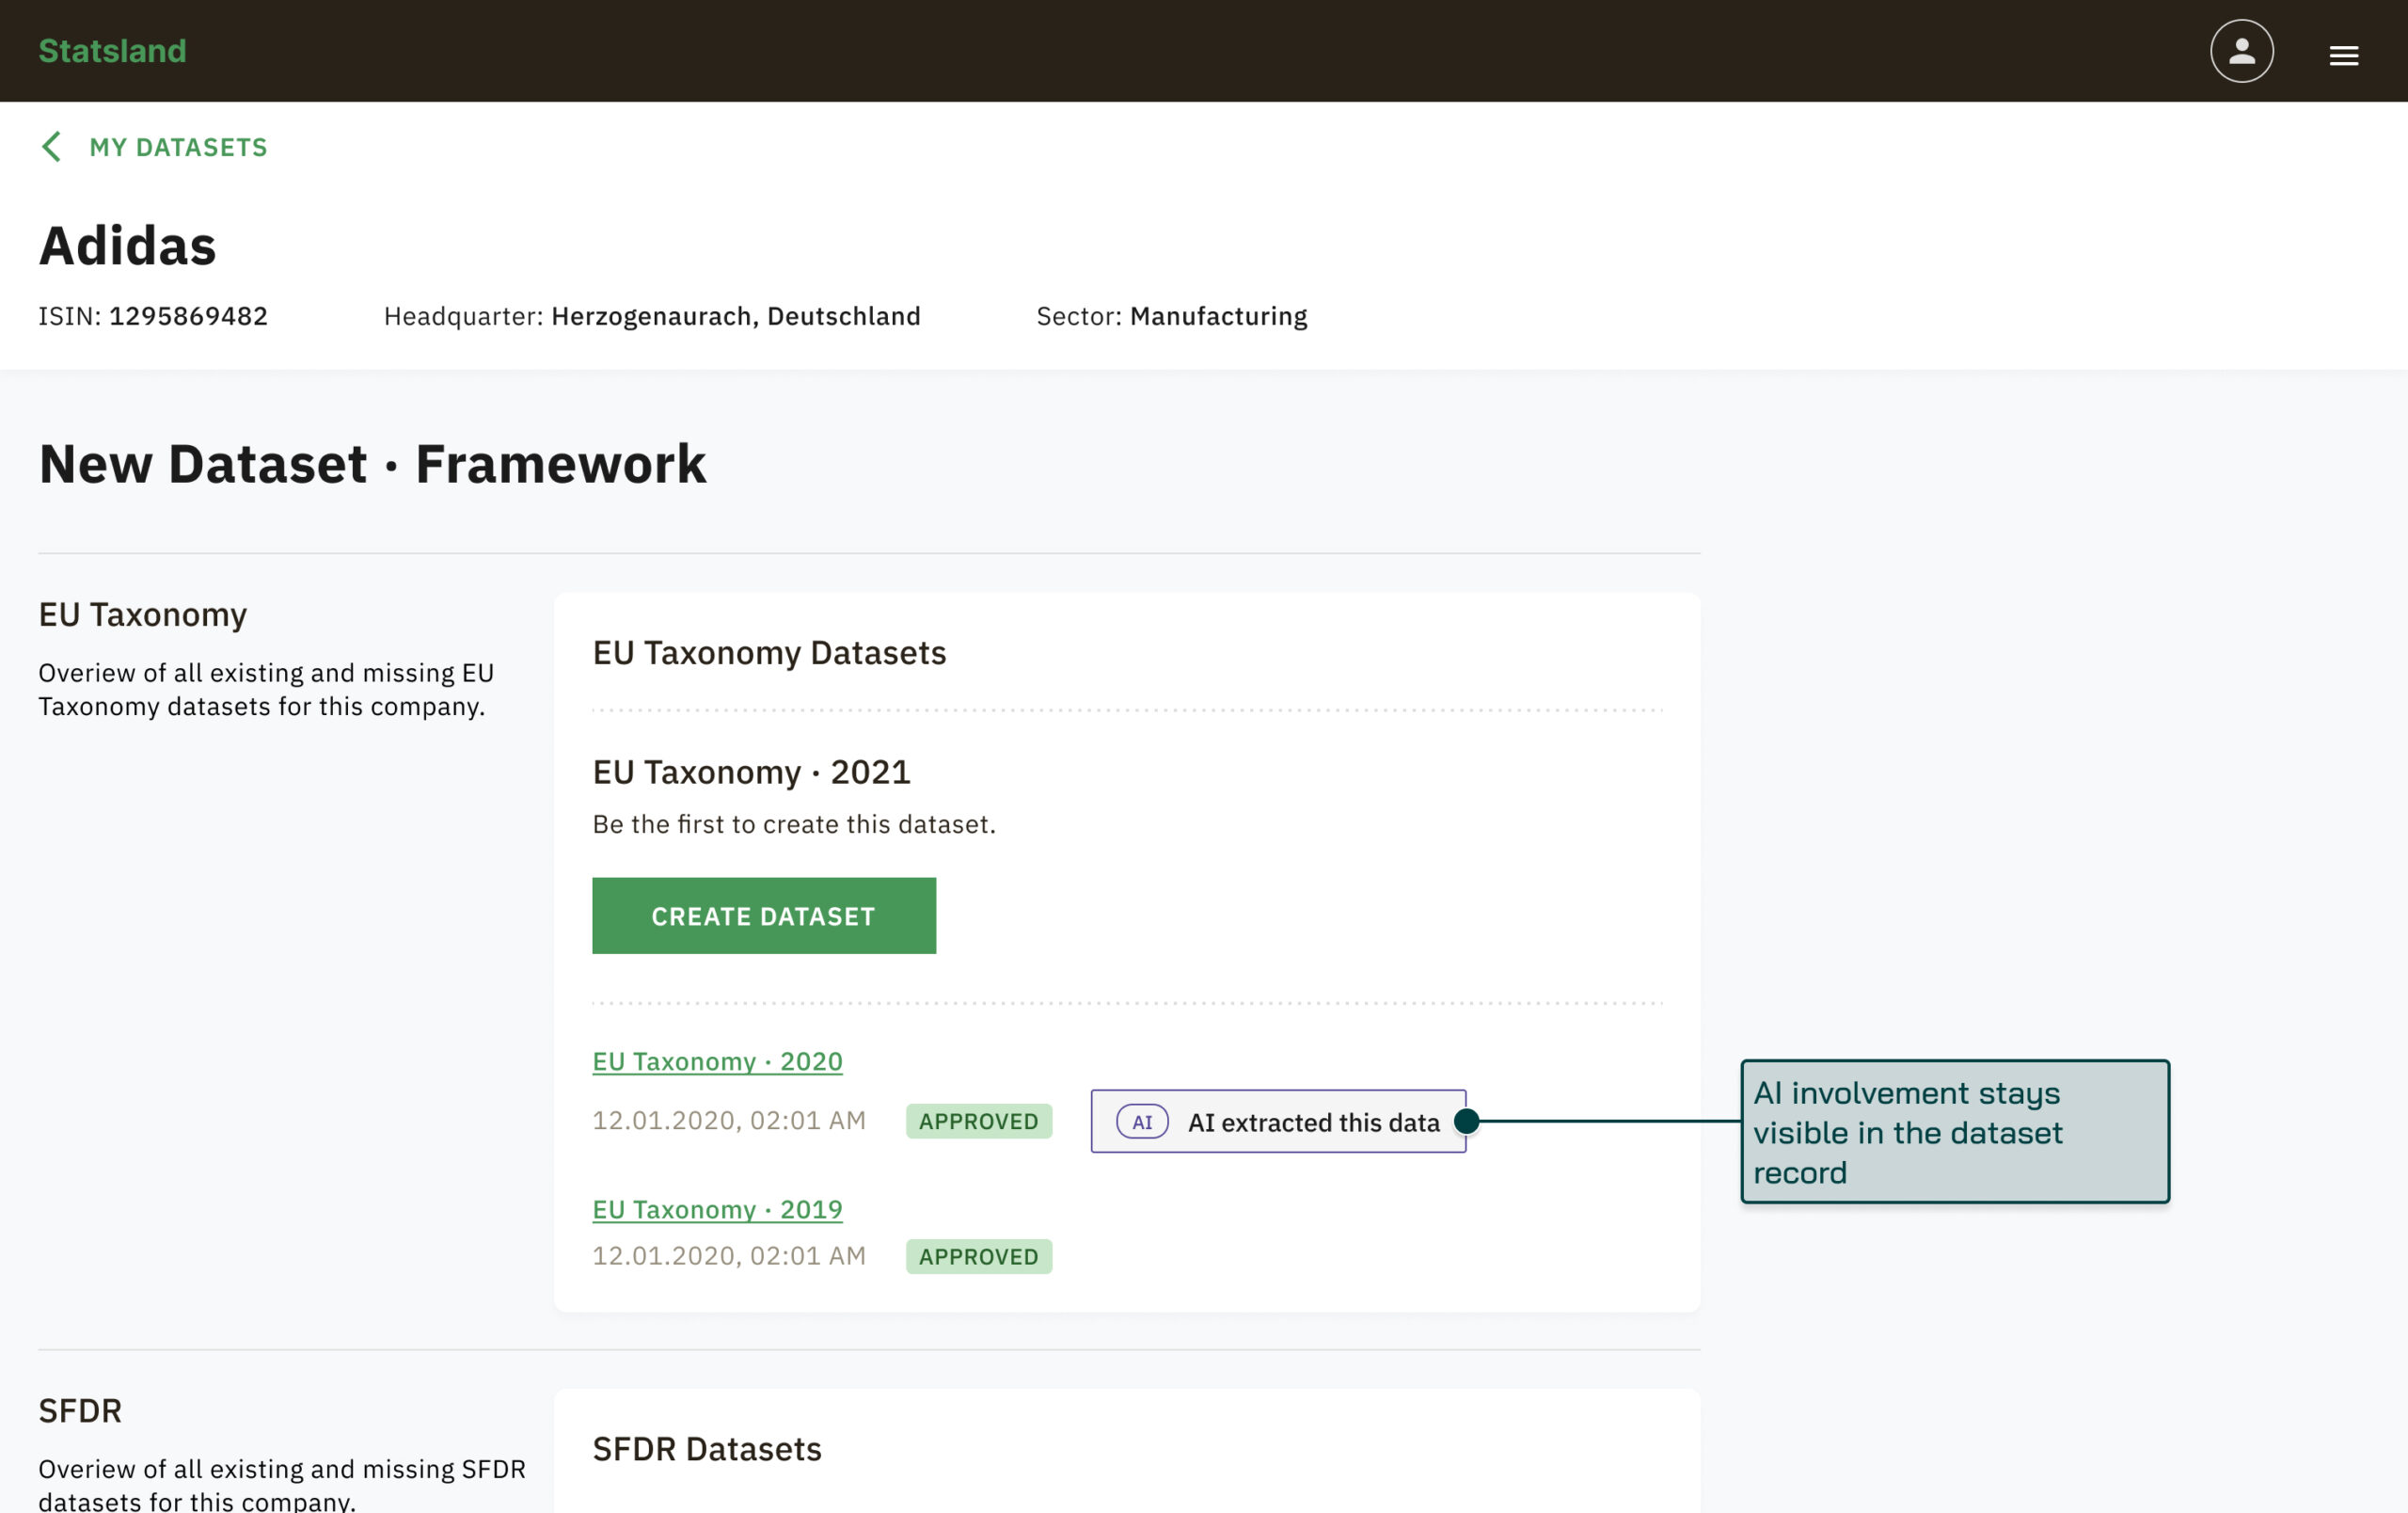Click the SFDR section heading on the left
Screen dimensions: 2408x1513
[80, 1411]
